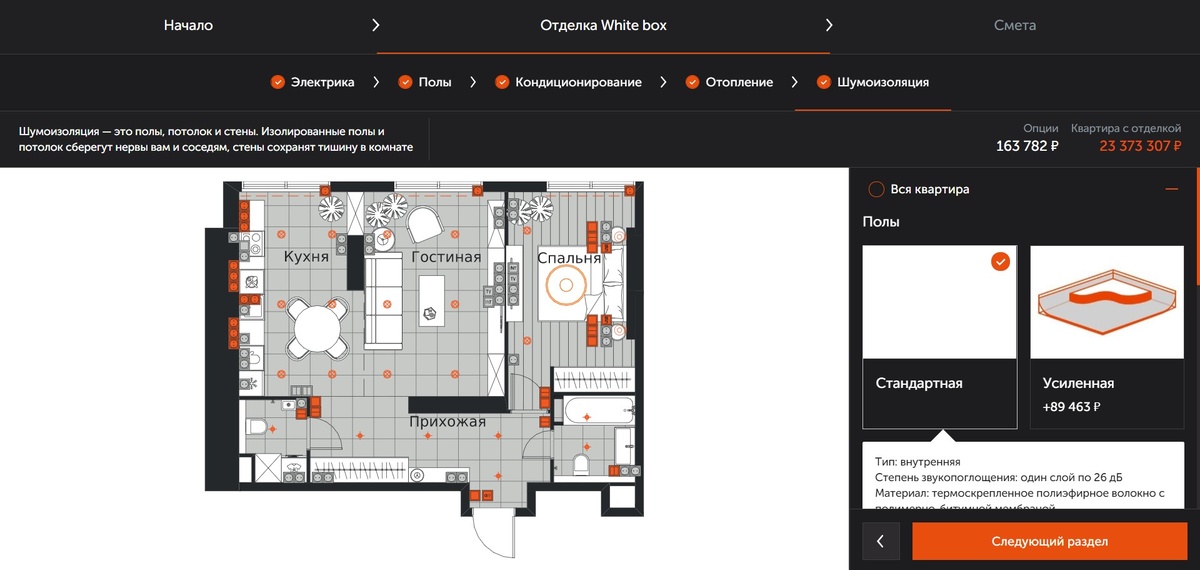Click the Гостиная room label
This screenshot has width=1200, height=570.
tap(446, 257)
